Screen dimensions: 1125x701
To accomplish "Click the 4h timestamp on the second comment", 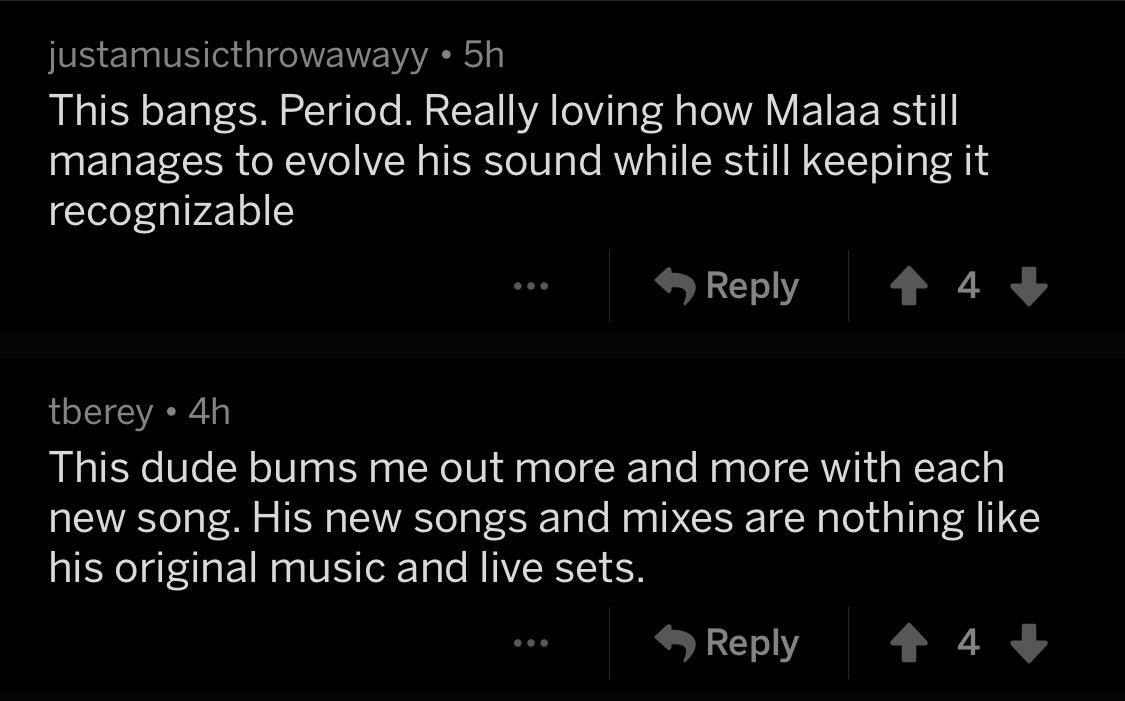I will click(209, 411).
